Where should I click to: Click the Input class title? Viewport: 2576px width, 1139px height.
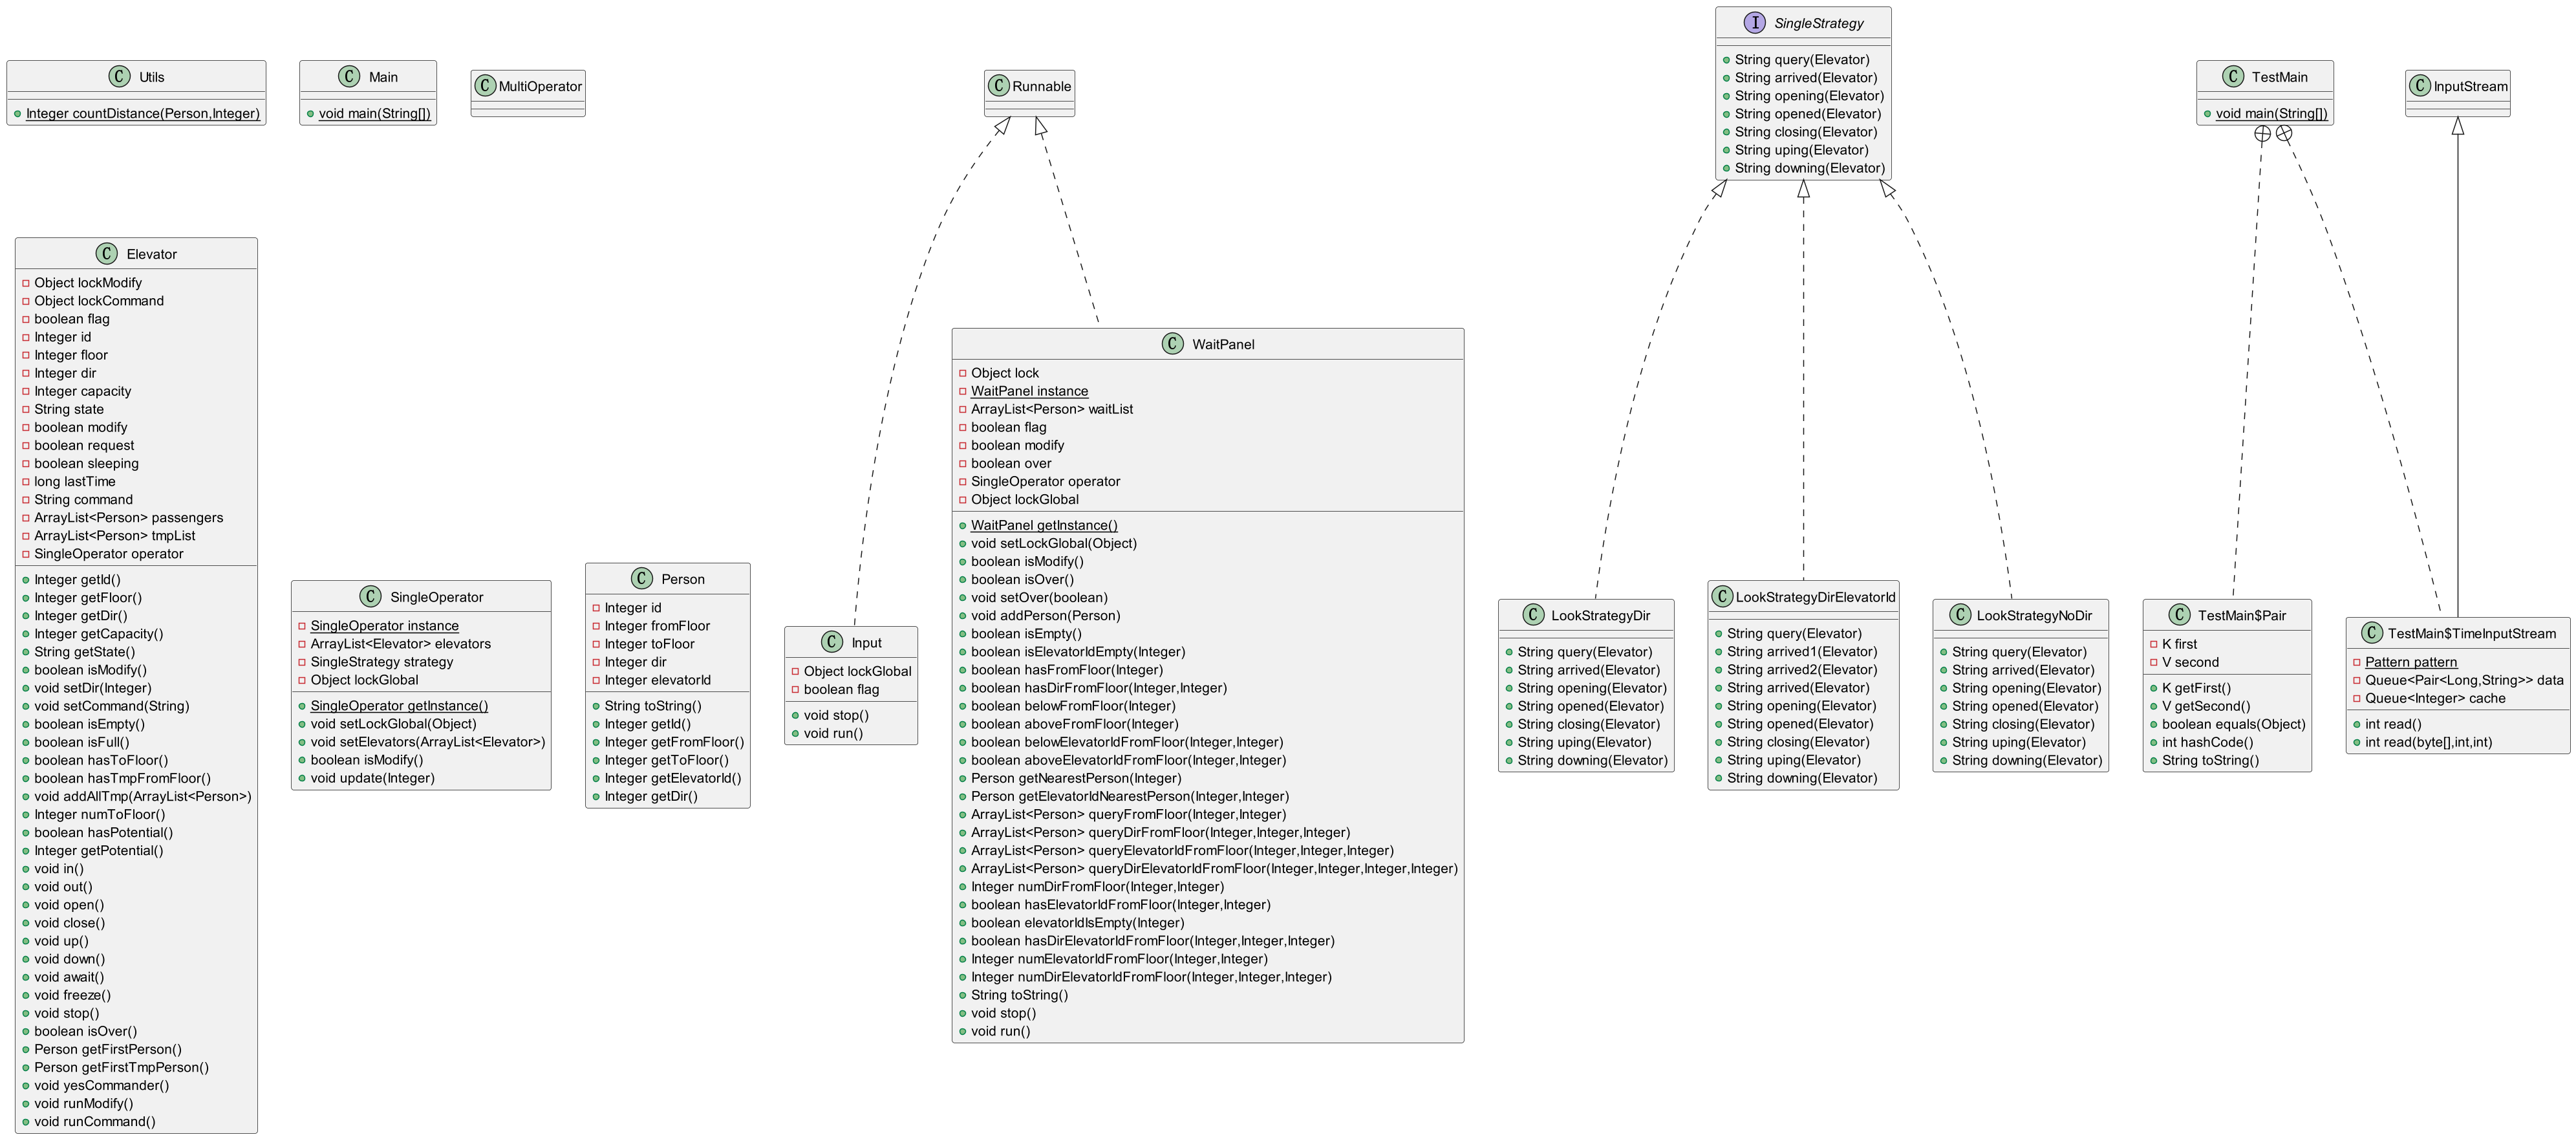[x=866, y=643]
